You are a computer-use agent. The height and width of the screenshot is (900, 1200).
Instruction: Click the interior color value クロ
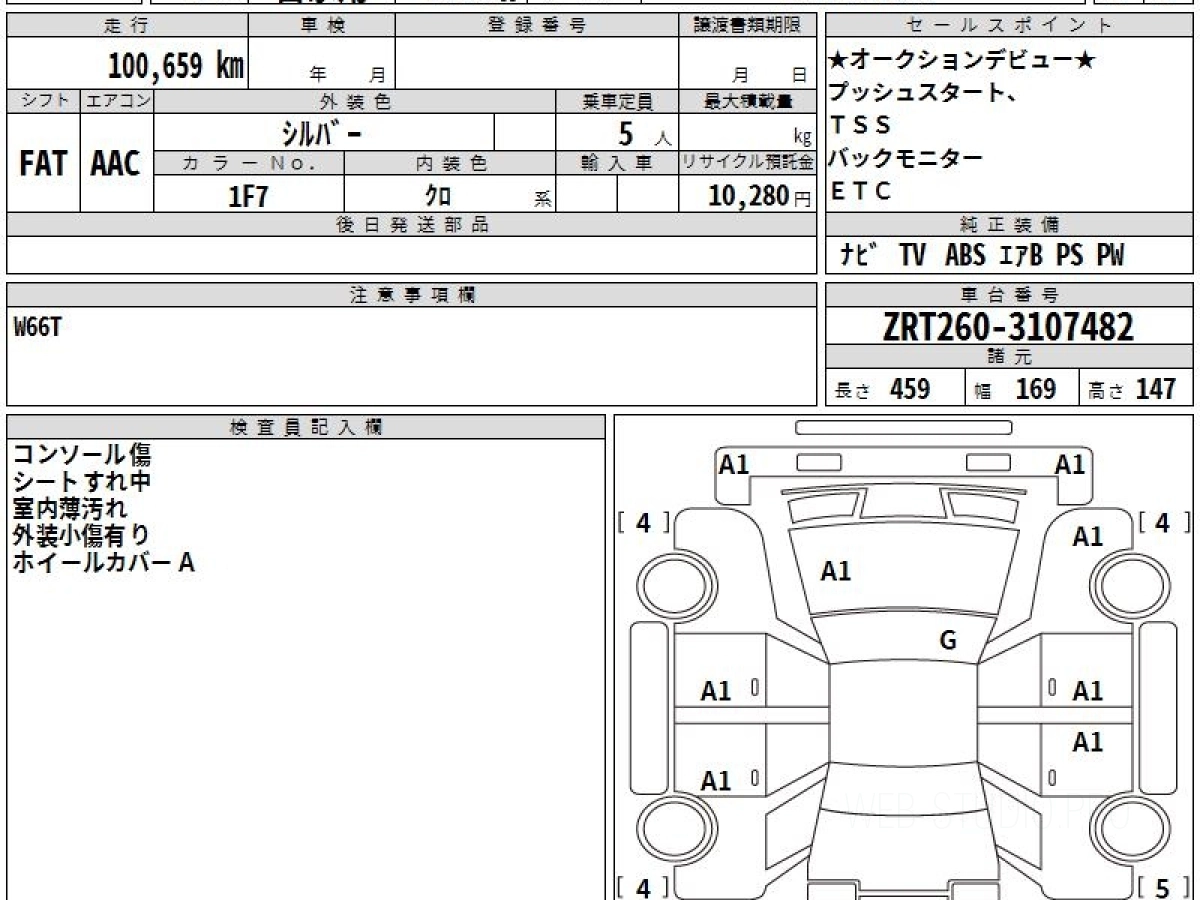pos(438,196)
